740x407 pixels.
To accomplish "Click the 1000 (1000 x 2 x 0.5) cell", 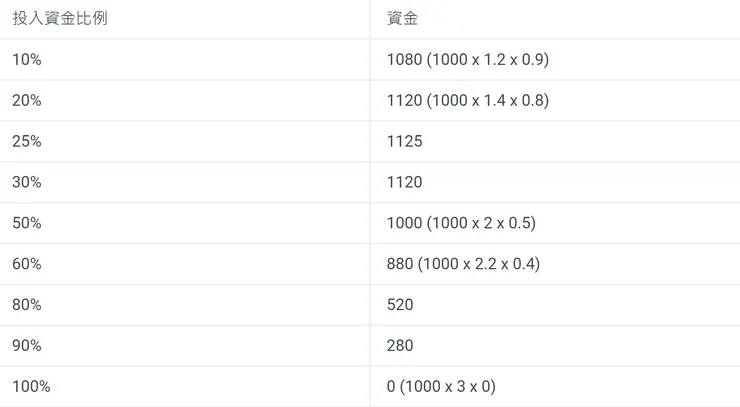I will (461, 223).
